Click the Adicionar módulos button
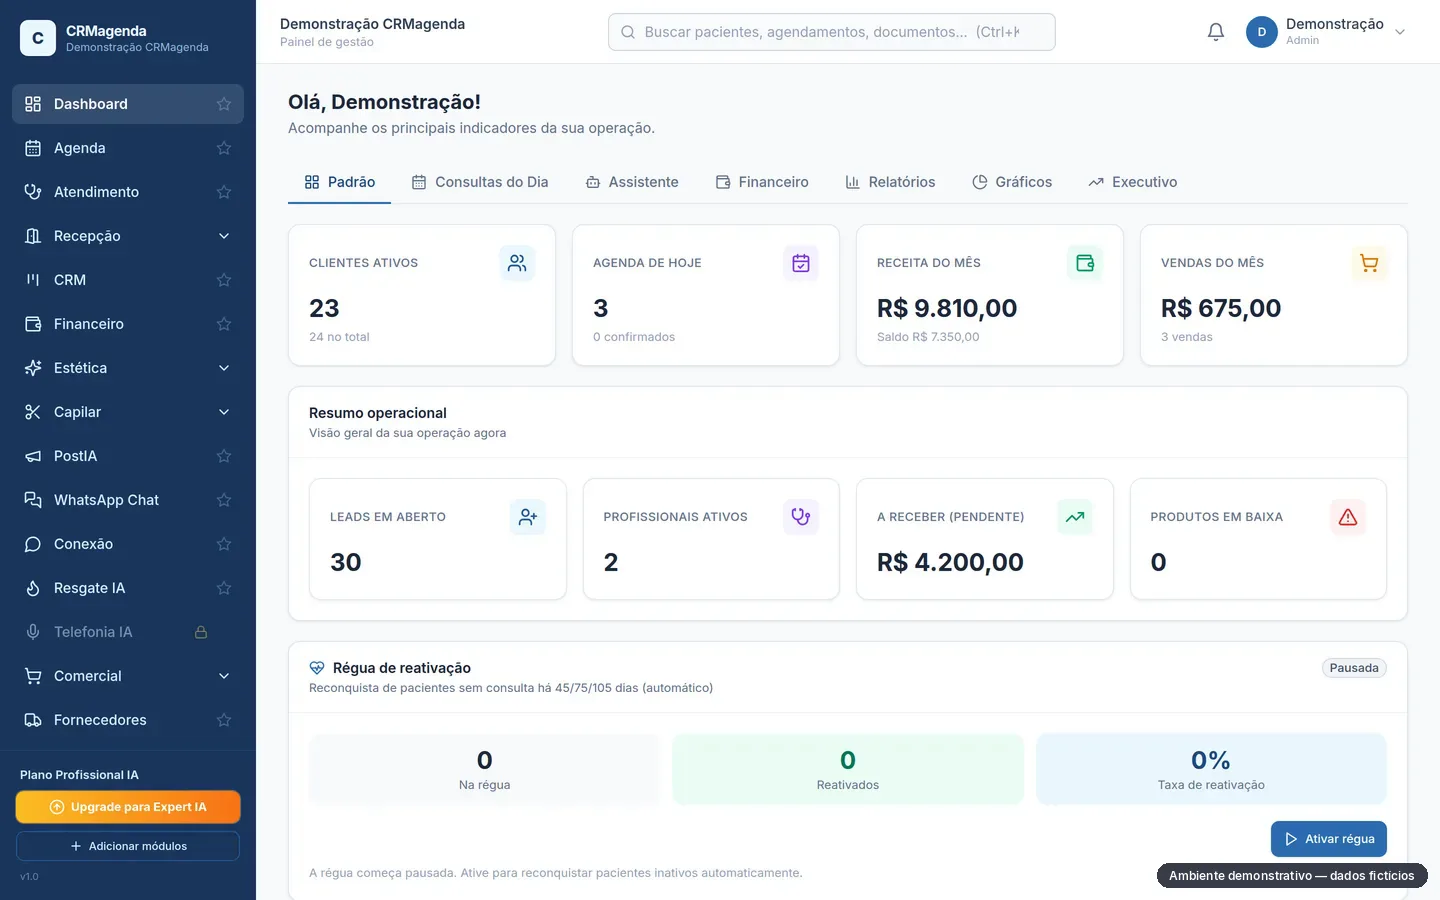The width and height of the screenshot is (1440, 900). [128, 846]
